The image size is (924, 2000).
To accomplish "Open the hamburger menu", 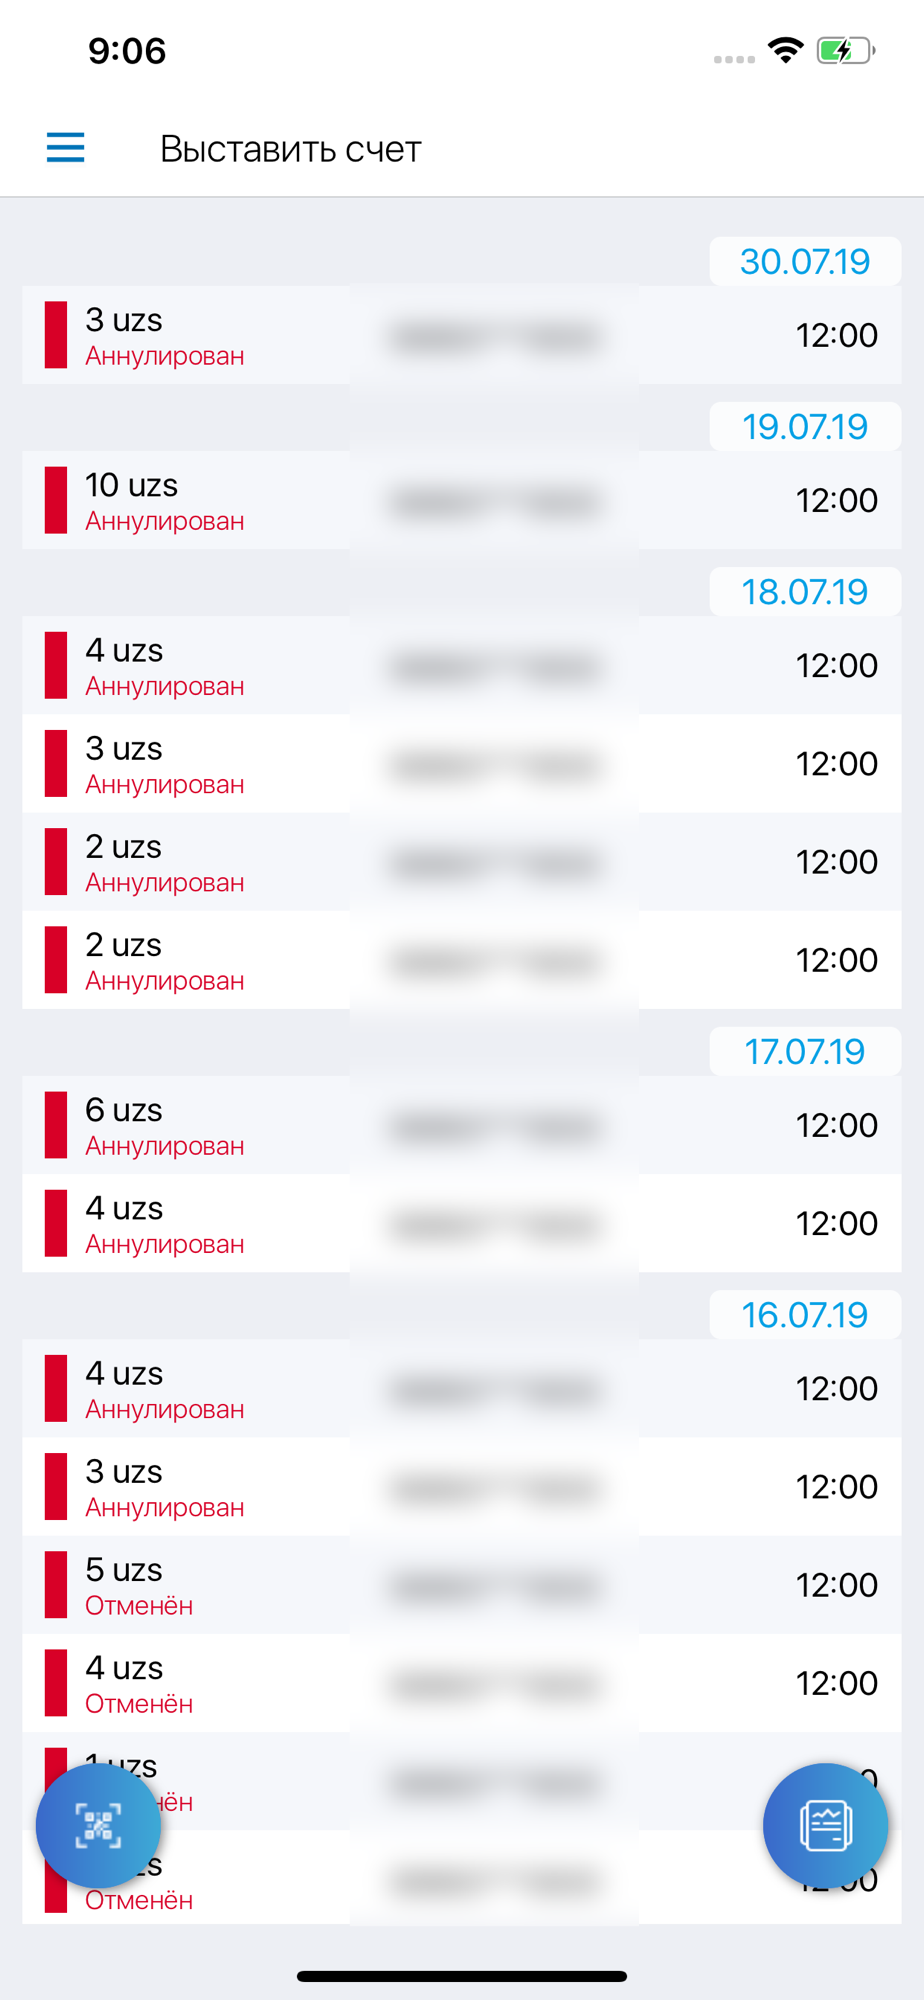I will [x=66, y=148].
